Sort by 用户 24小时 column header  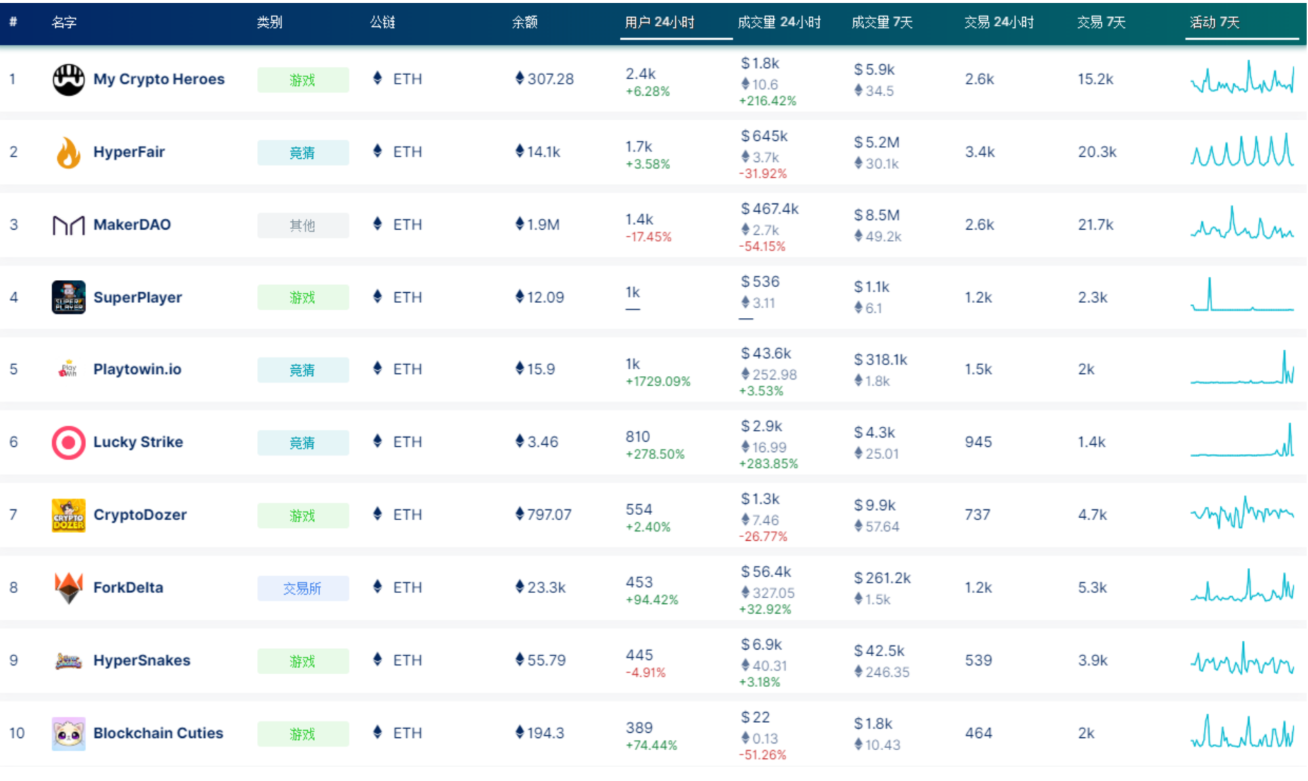pos(660,22)
